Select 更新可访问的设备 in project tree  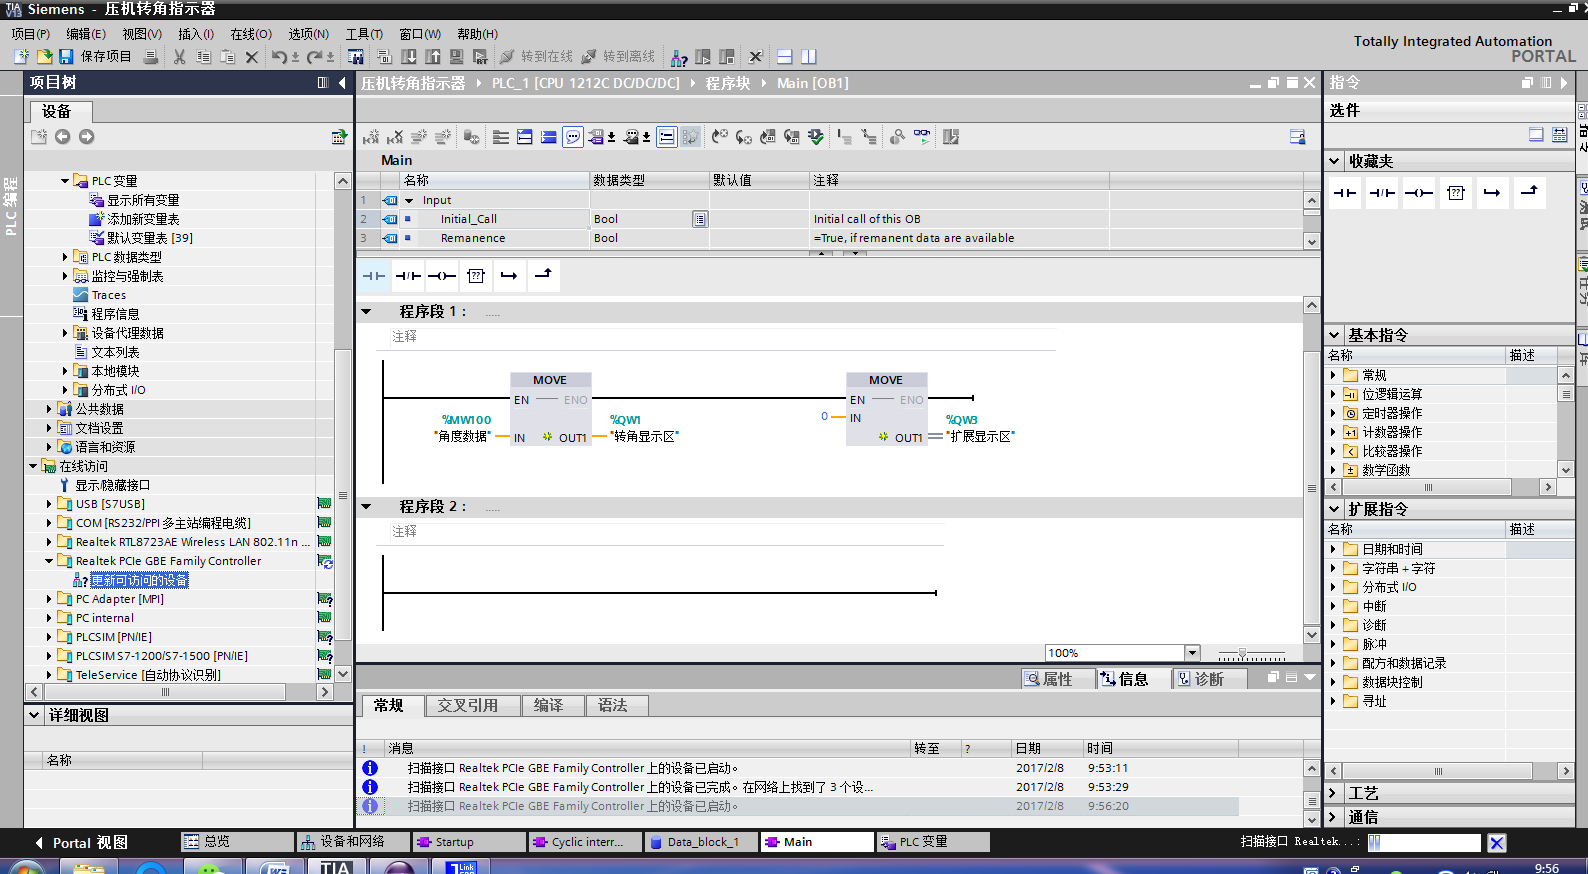(139, 581)
